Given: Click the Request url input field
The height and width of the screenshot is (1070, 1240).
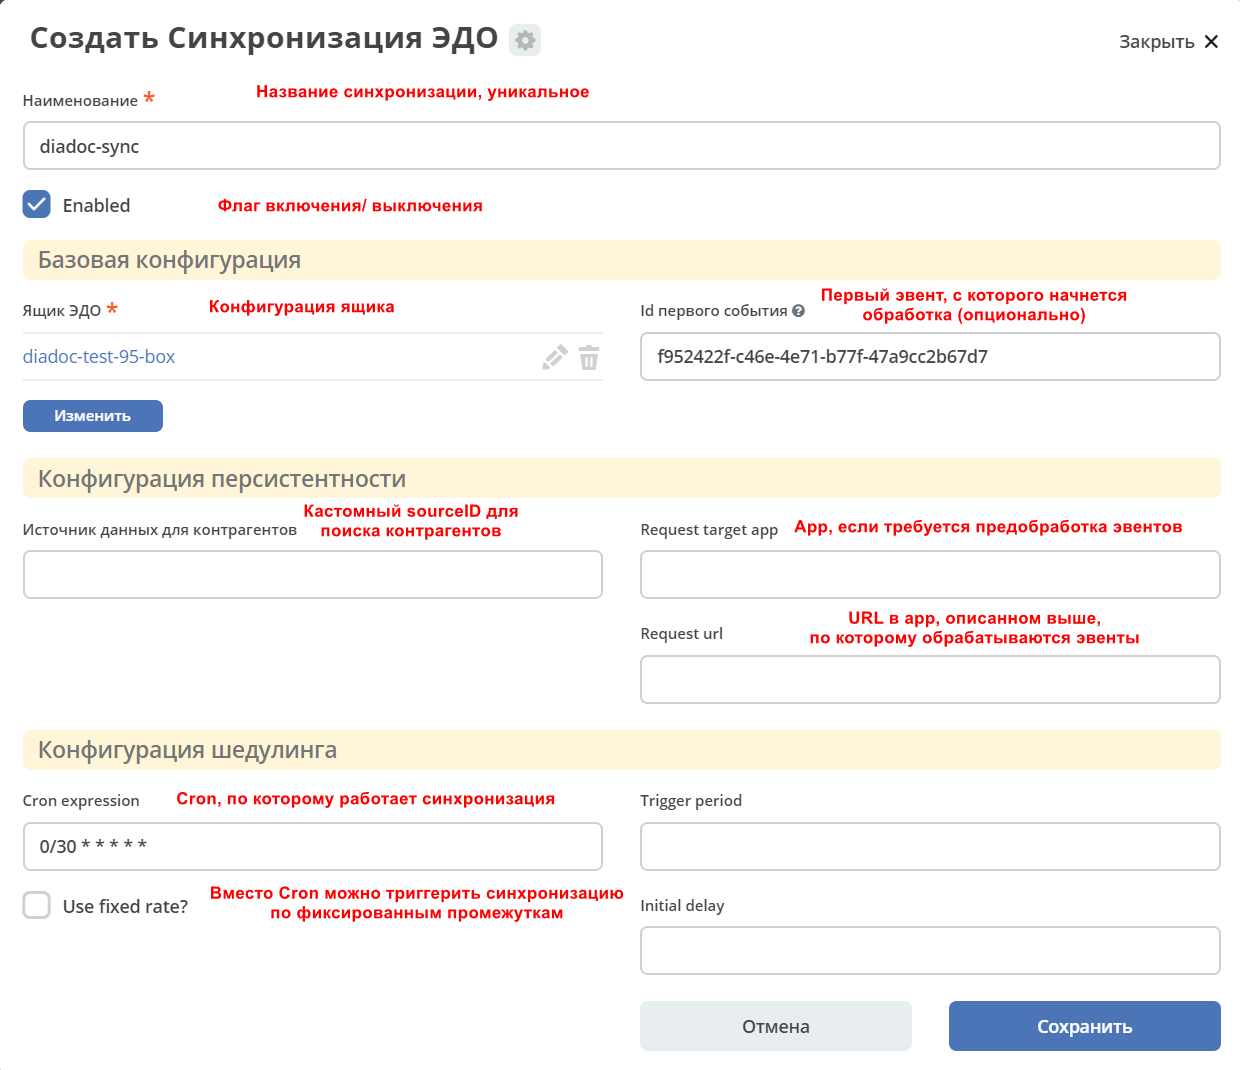Looking at the screenshot, I should coord(930,680).
